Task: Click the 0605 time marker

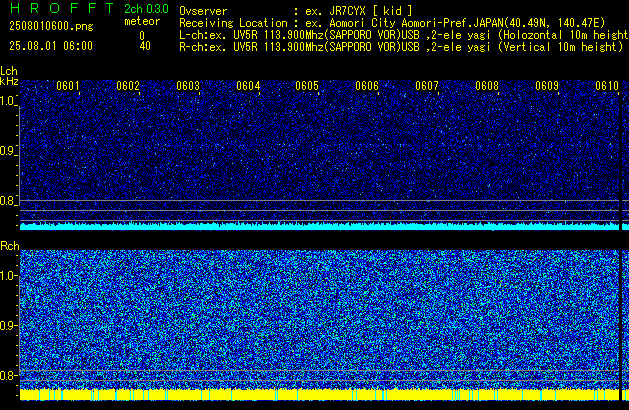Action: (x=307, y=86)
